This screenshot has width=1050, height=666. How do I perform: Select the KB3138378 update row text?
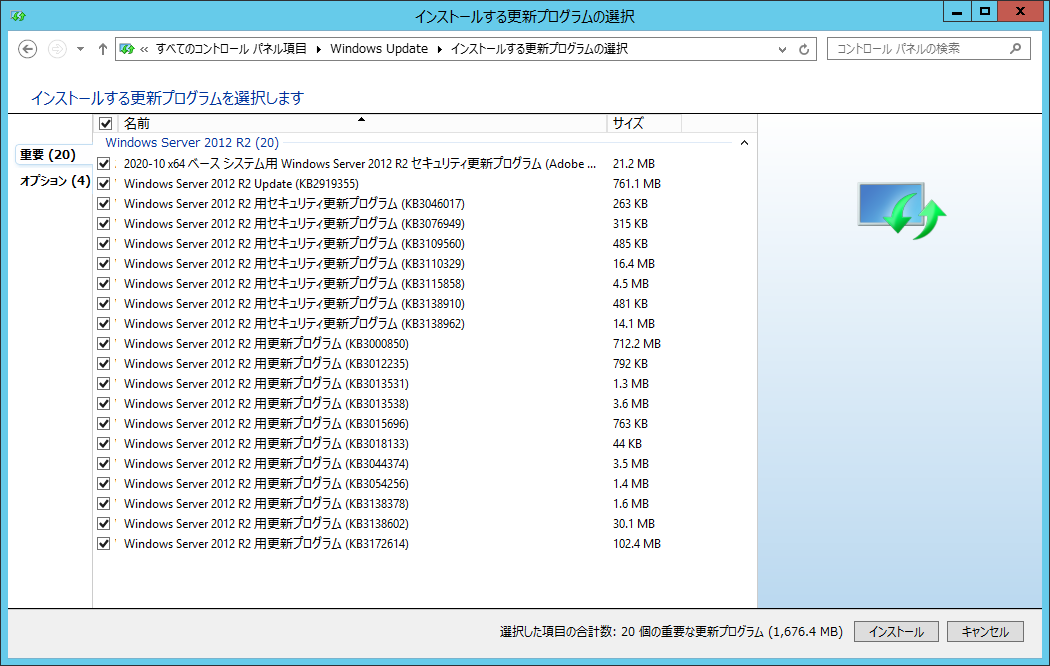tap(266, 503)
